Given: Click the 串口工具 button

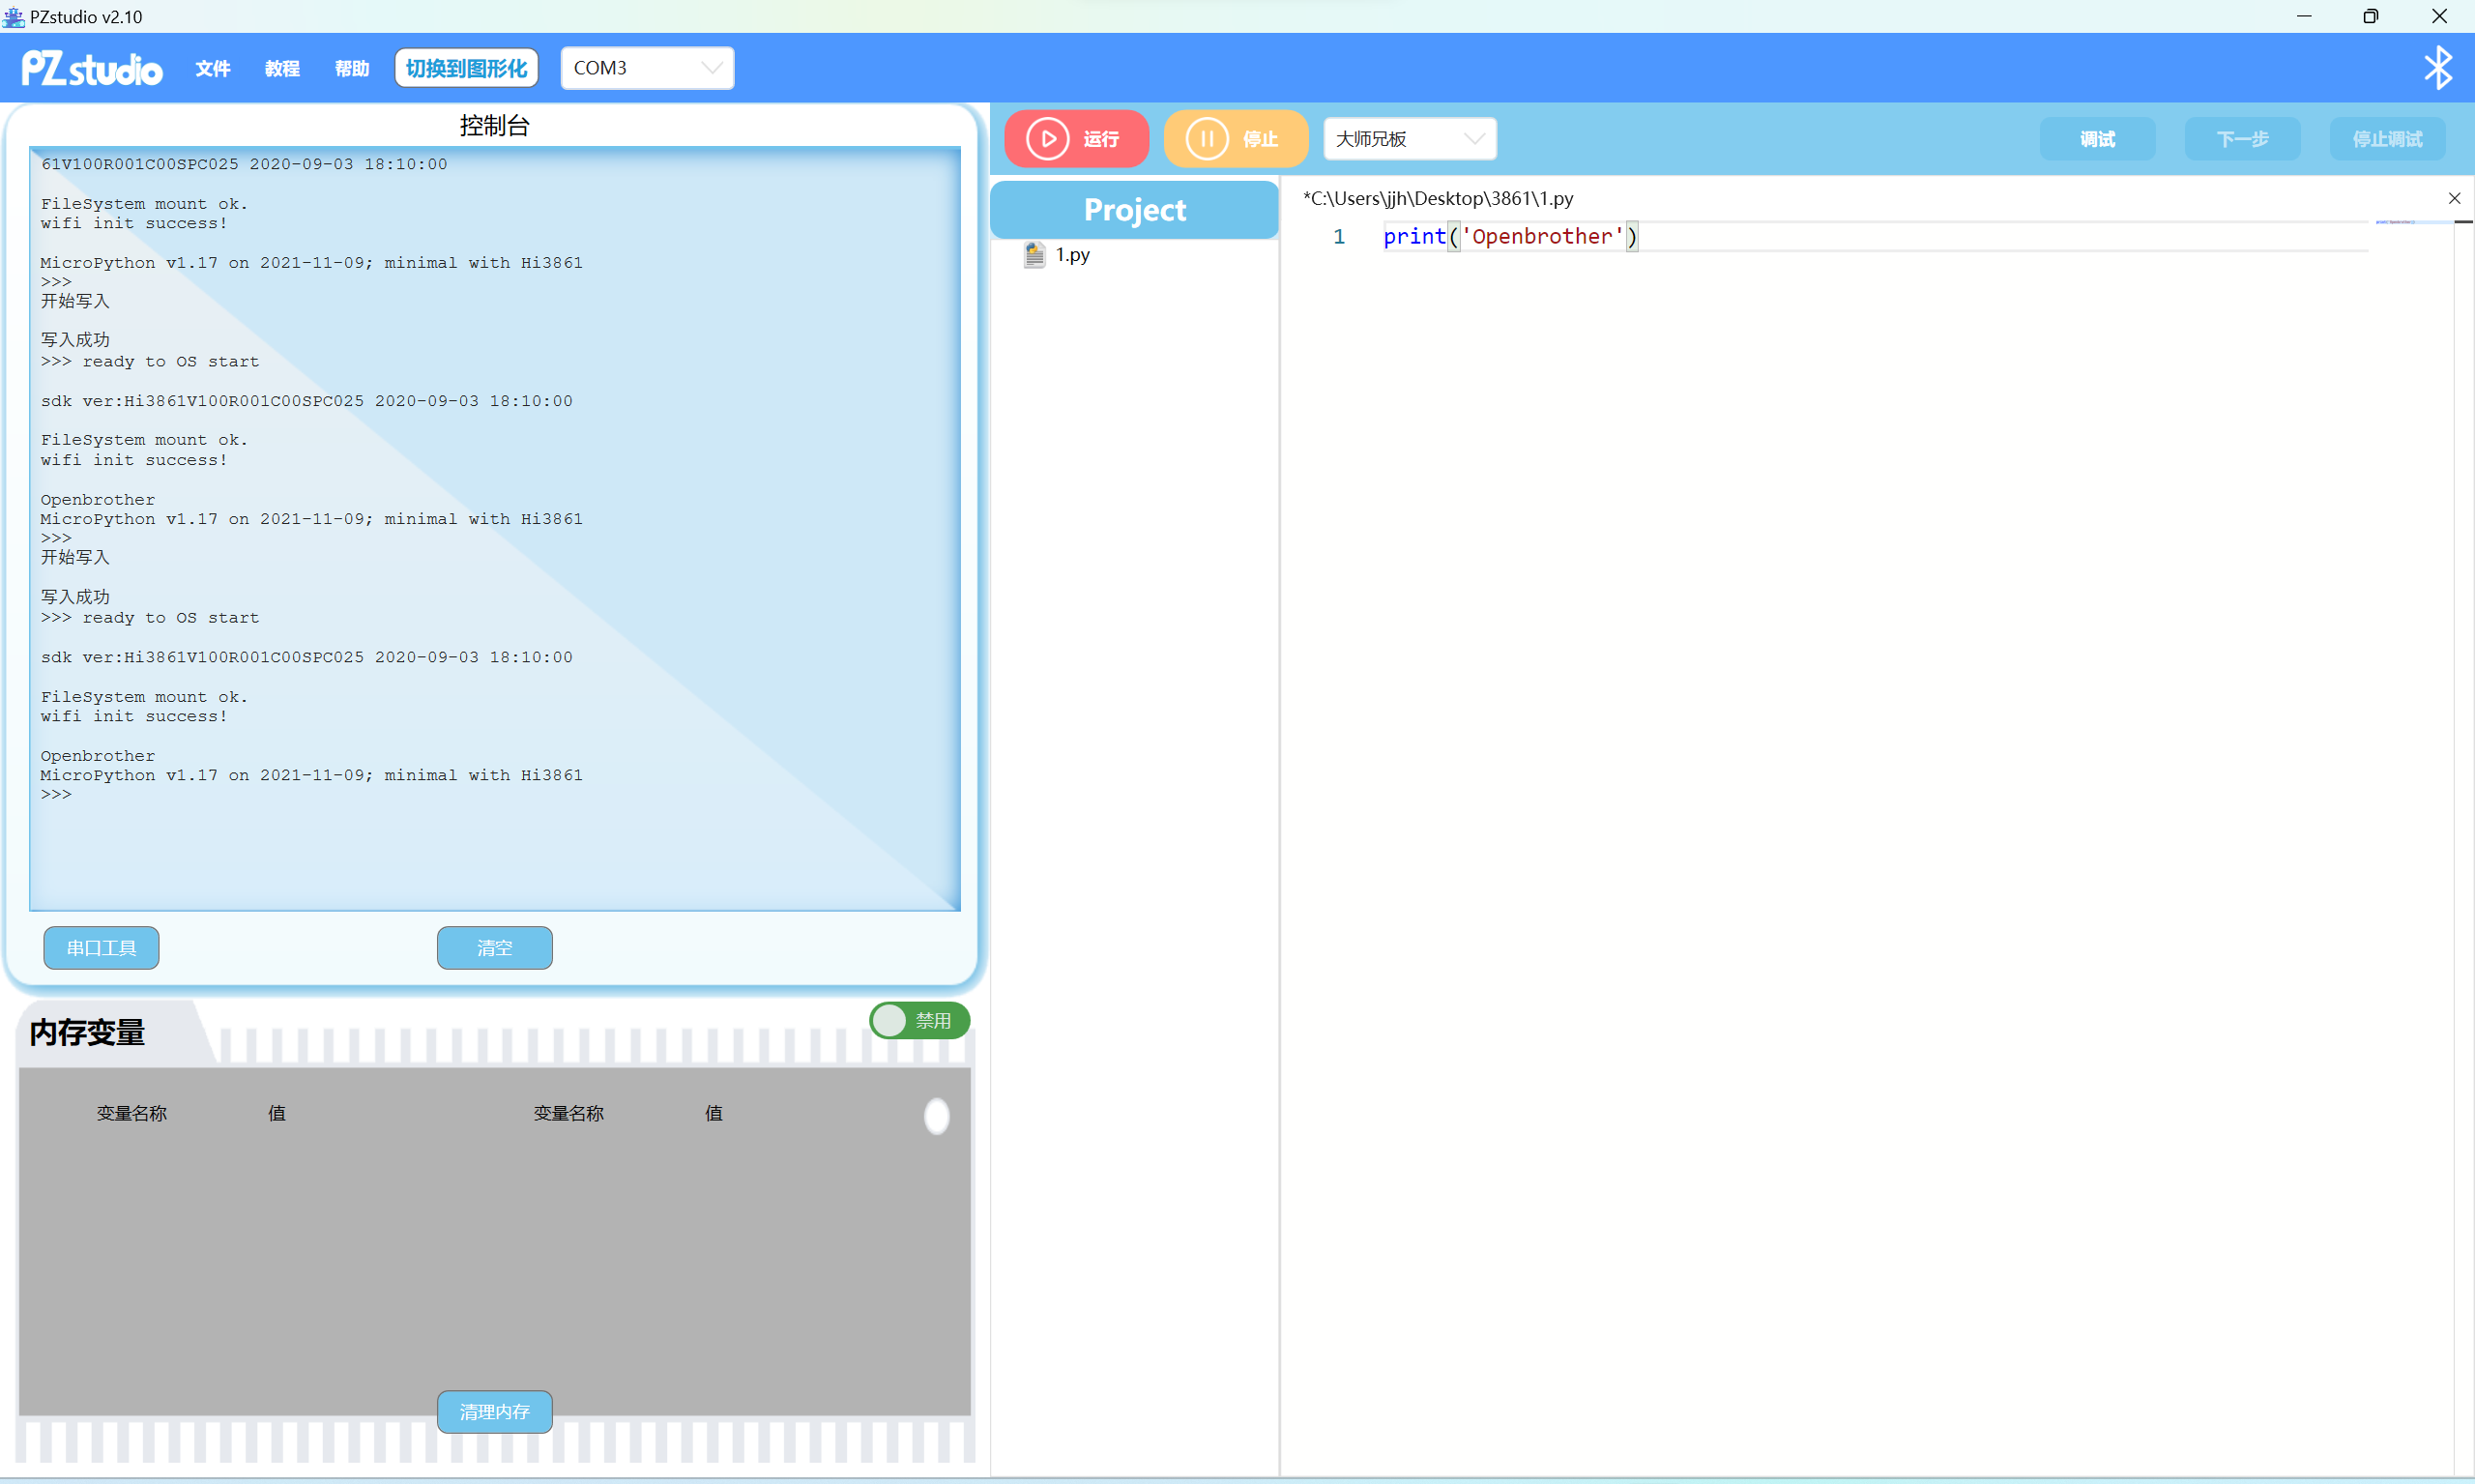Looking at the screenshot, I should [x=101, y=947].
